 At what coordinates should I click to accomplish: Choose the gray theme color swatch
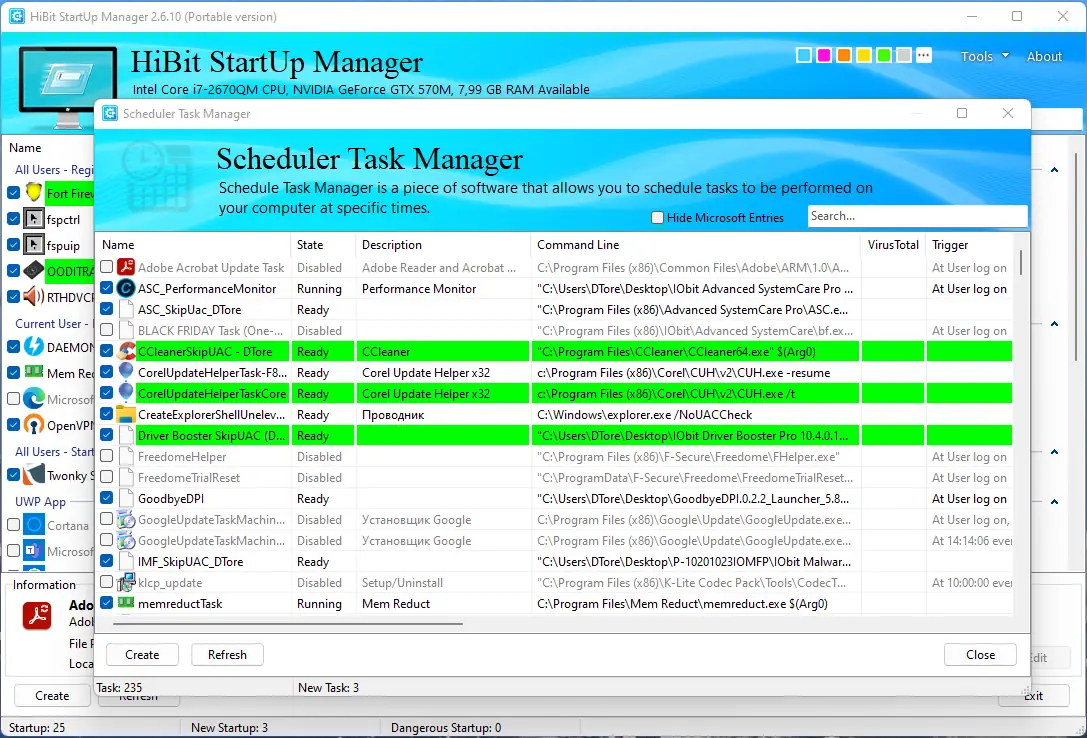(904, 55)
